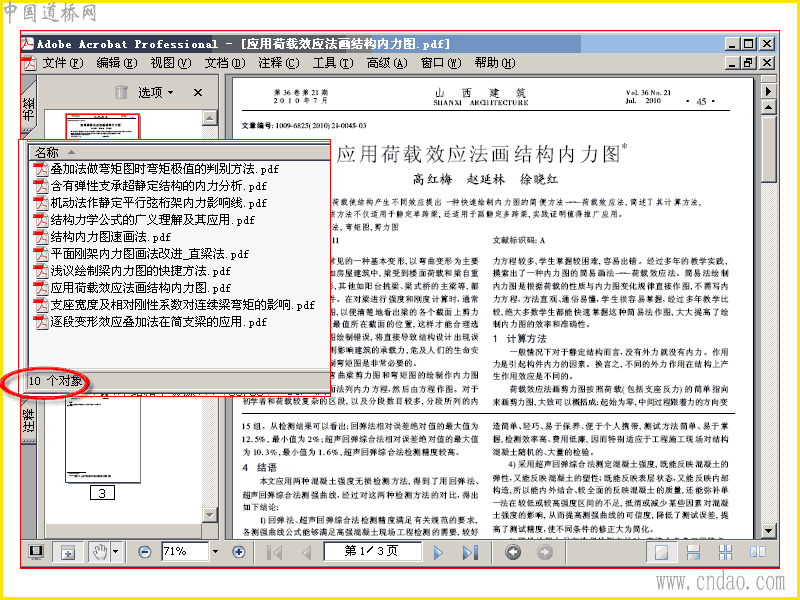Jump to first page arrow
Viewport: 800px width, 600px height.
click(274, 552)
